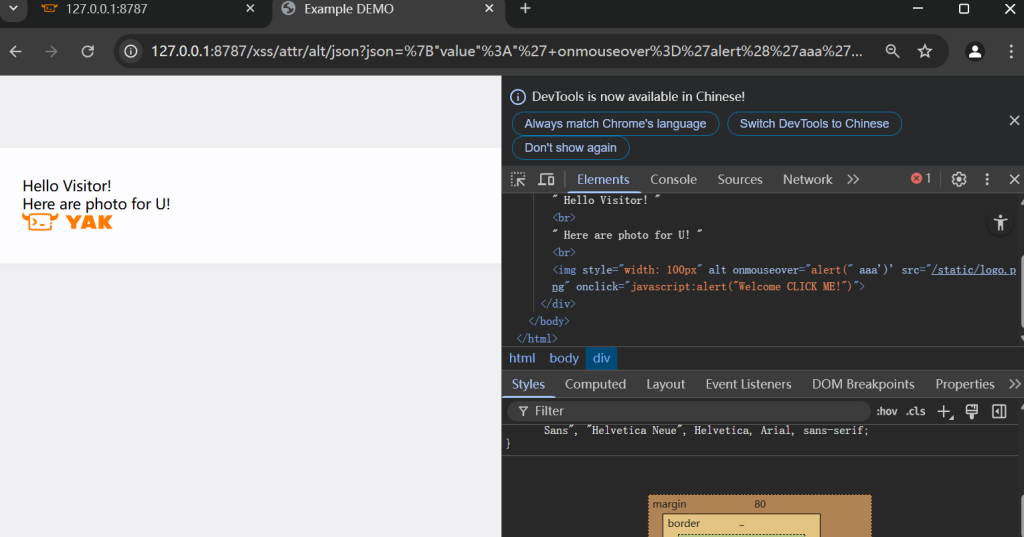The image size is (1024, 537).
Task: Click the Filter styles input field
Action: tap(690, 411)
